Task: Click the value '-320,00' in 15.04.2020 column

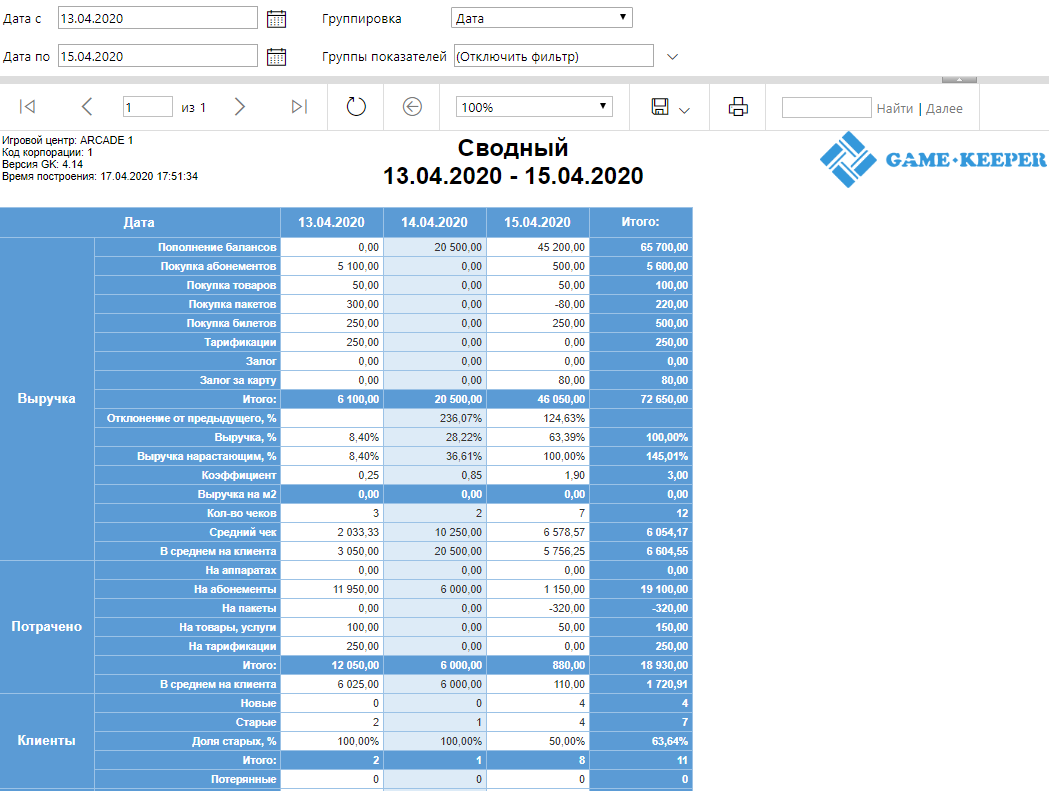Action: [x=566, y=608]
